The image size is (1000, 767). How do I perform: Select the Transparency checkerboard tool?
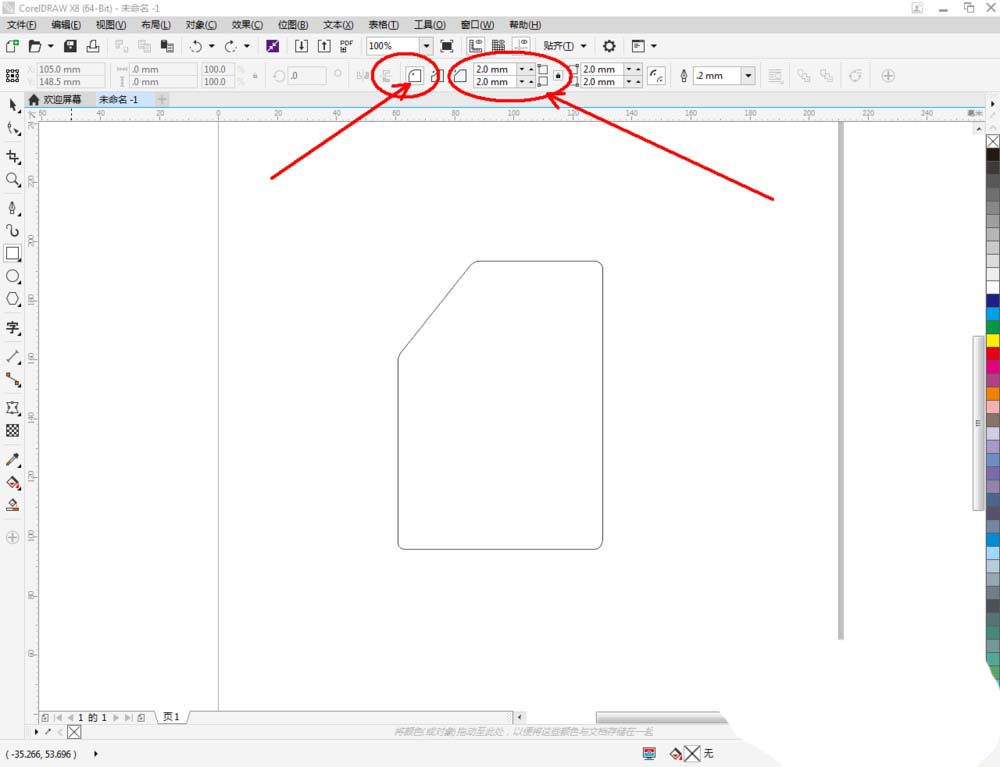13,431
